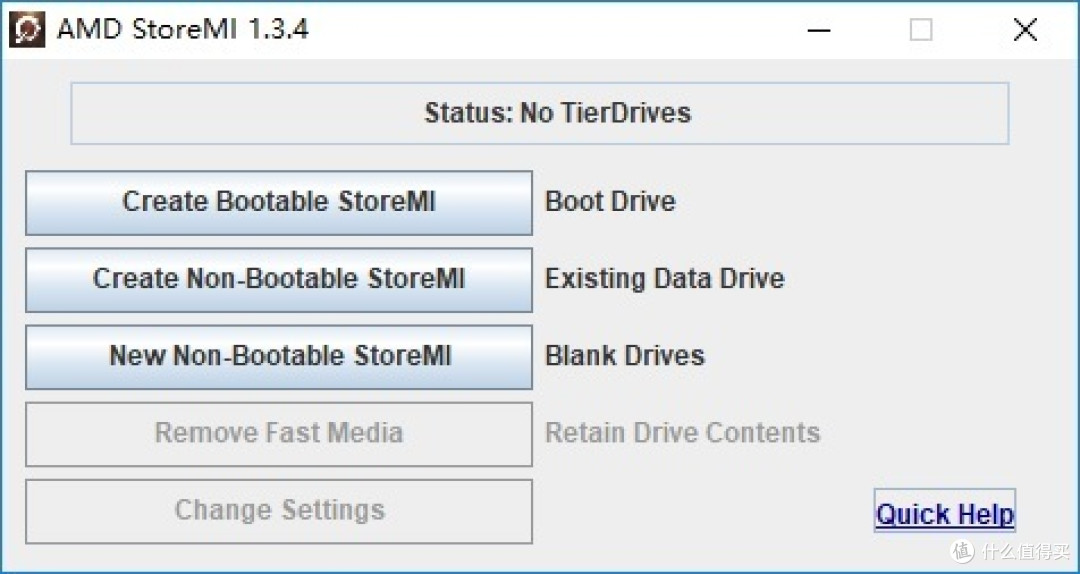Click the 'Blank Drives' label

[625, 356]
